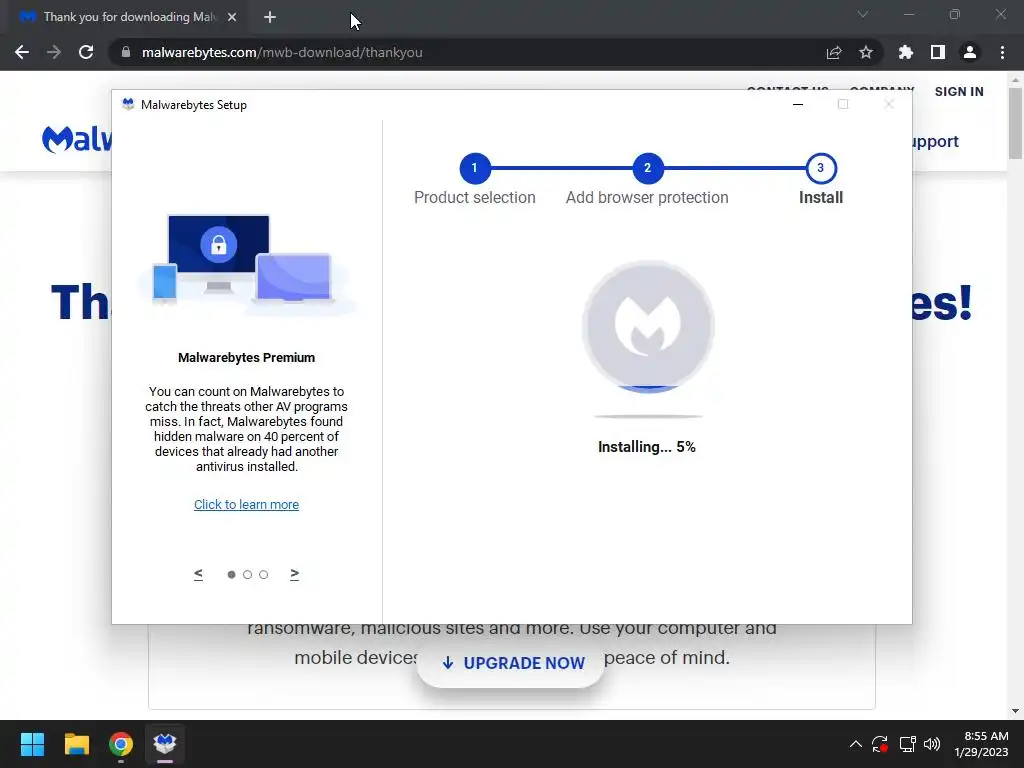1024x768 pixels.
Task: Click the Malwarebytes Setup title bar icon
Action: tap(128, 104)
